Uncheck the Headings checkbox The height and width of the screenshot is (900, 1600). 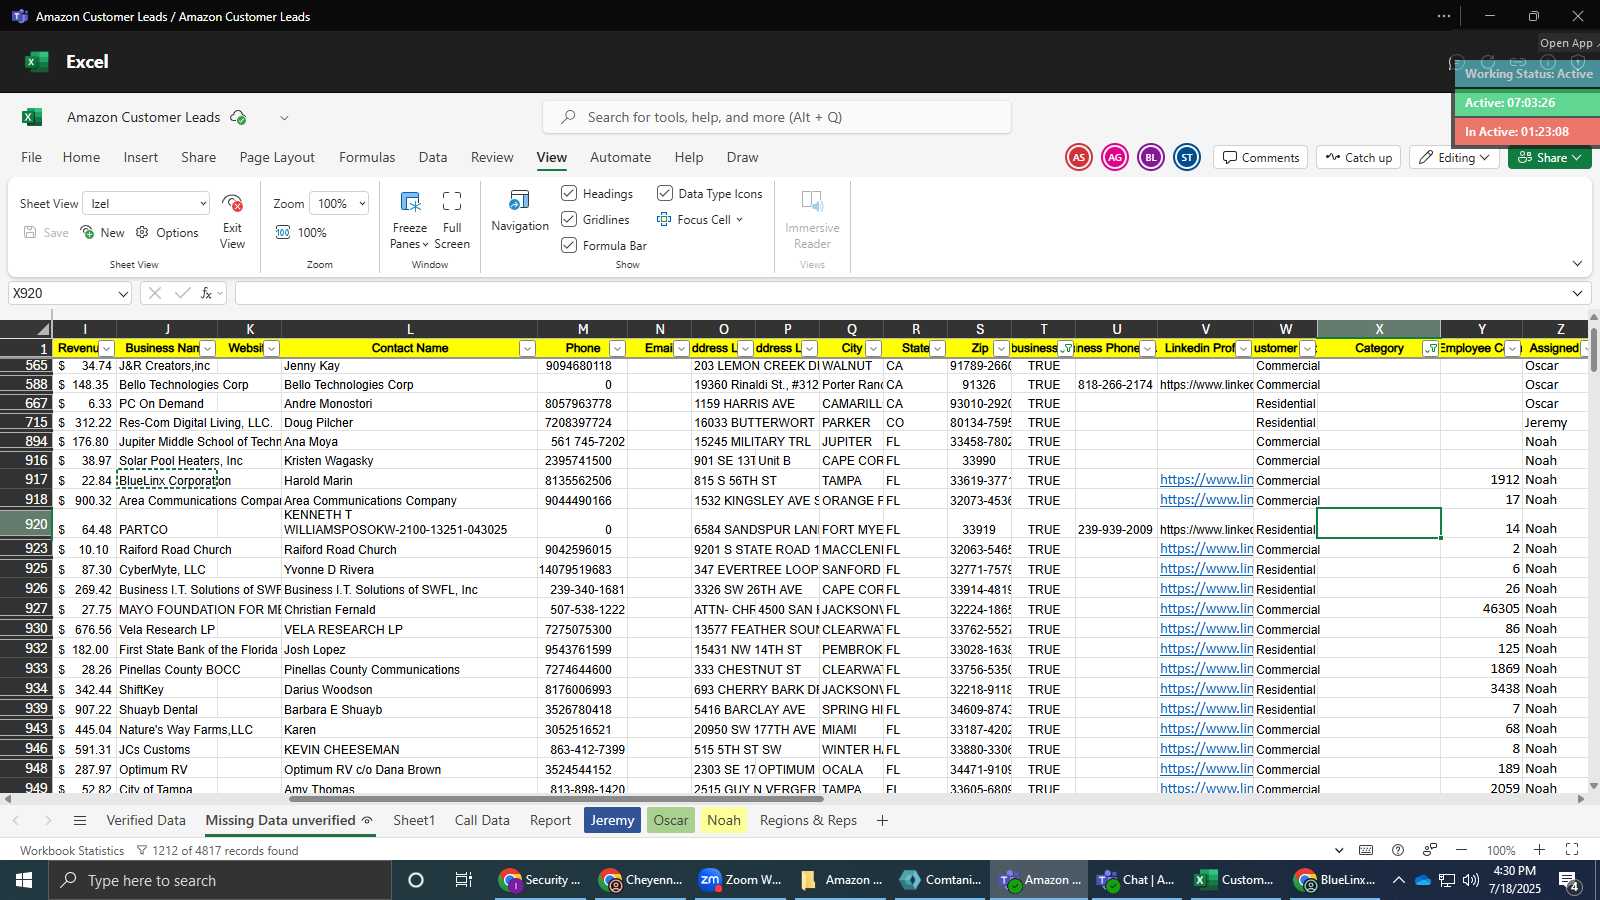(569, 193)
